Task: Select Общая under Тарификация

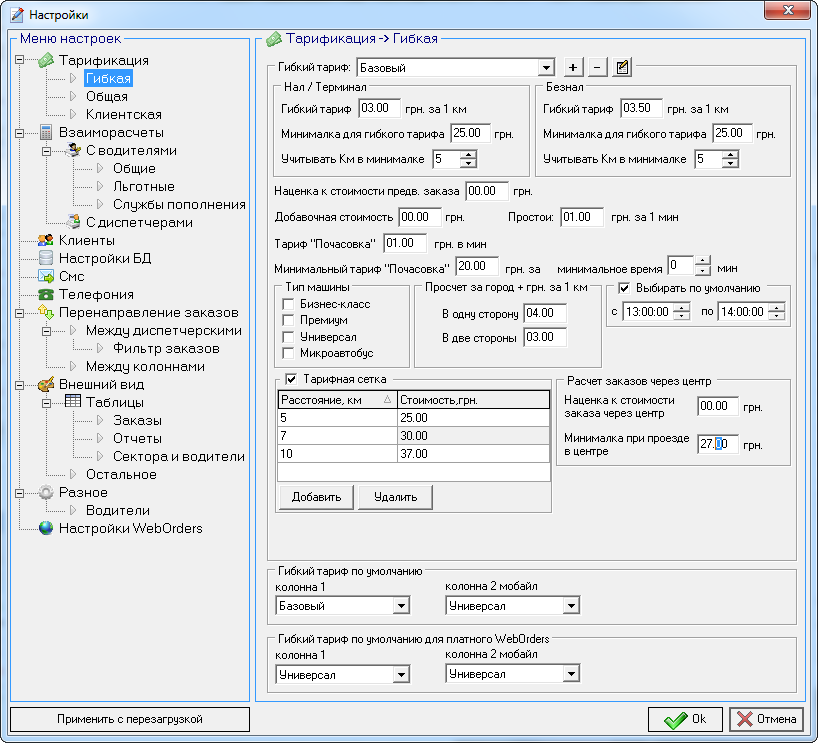Action: coord(106,96)
